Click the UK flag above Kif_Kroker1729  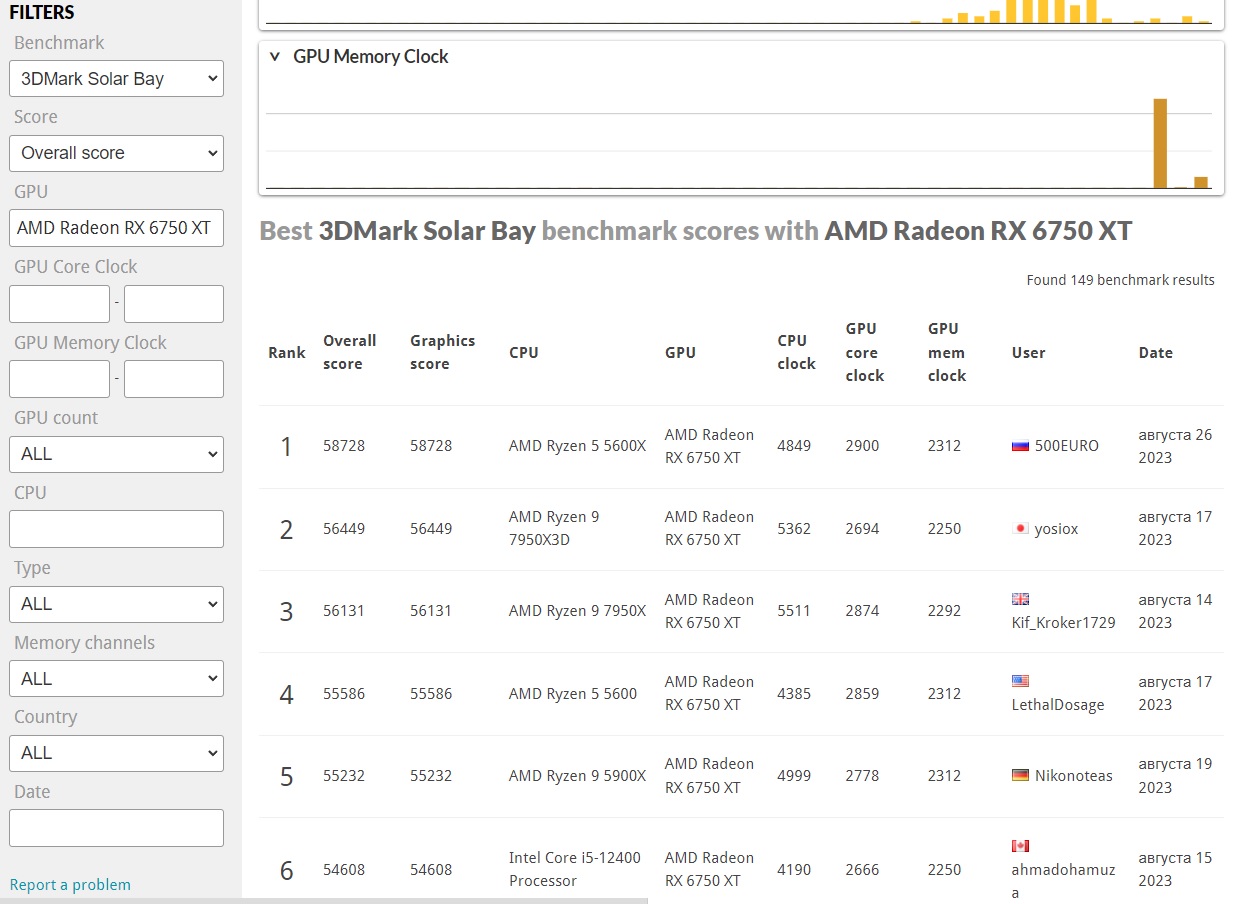[1020, 599]
